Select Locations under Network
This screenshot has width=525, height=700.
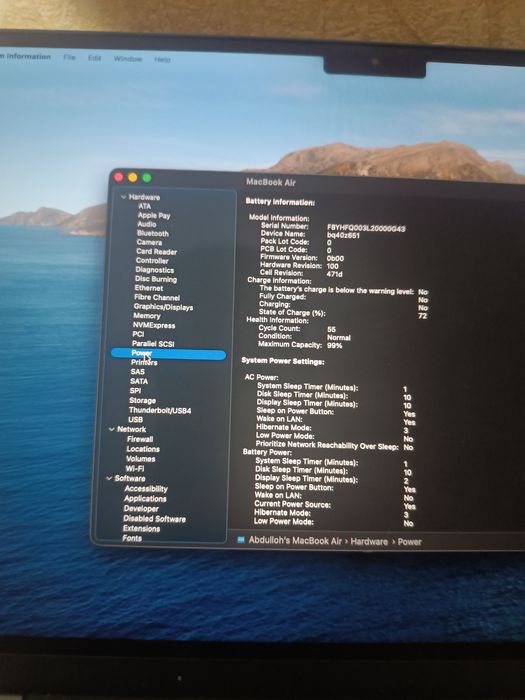pos(143,449)
